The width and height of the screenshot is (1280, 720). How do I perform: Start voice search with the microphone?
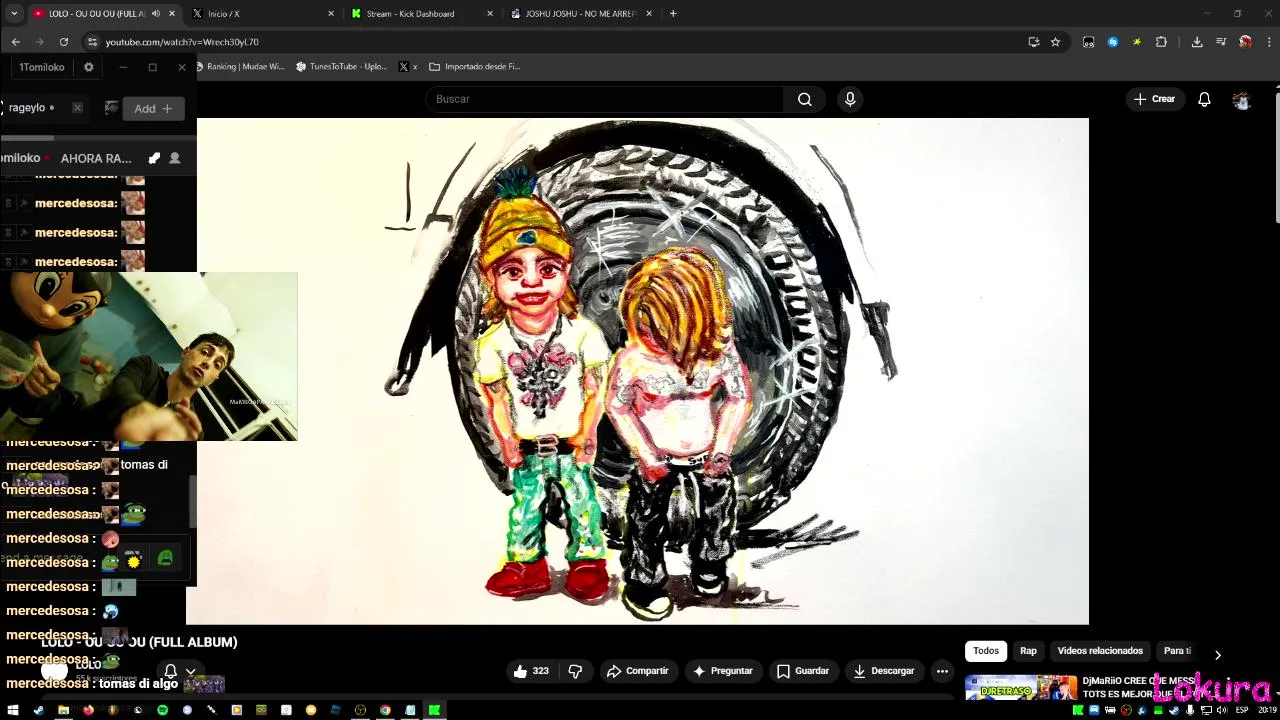click(x=850, y=99)
